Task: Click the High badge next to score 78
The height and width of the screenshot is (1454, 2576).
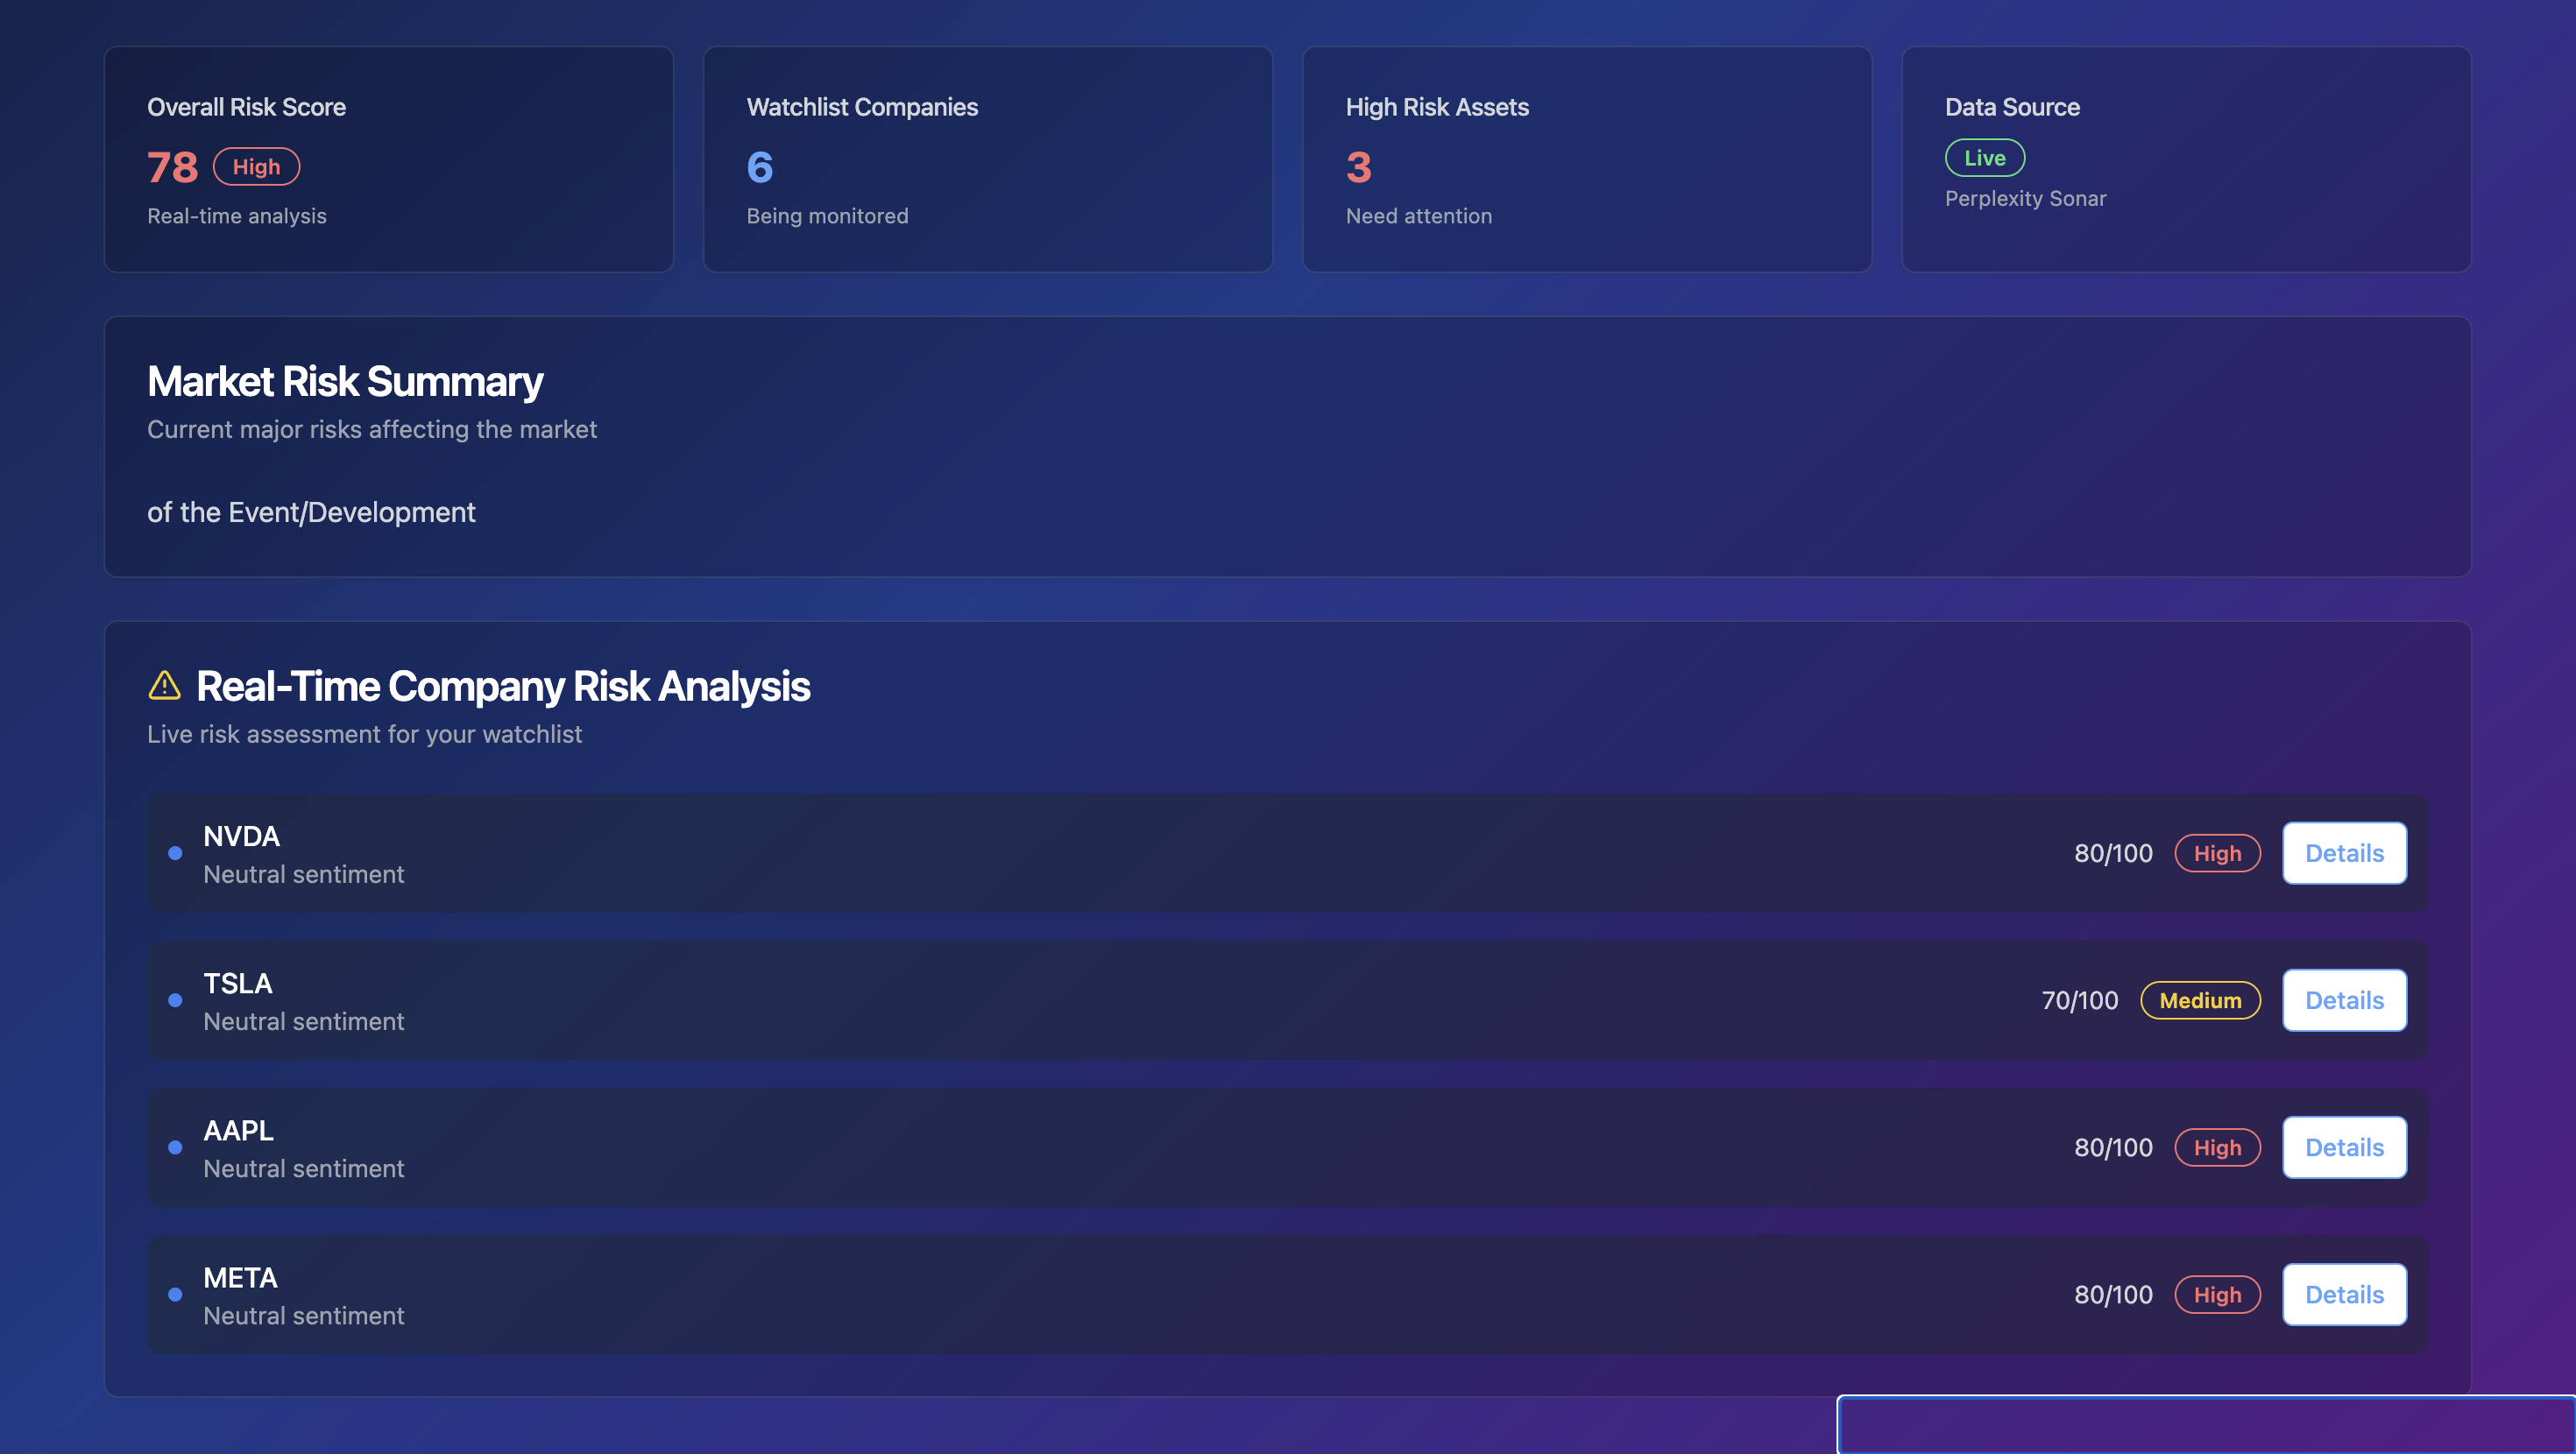Action: (256, 167)
